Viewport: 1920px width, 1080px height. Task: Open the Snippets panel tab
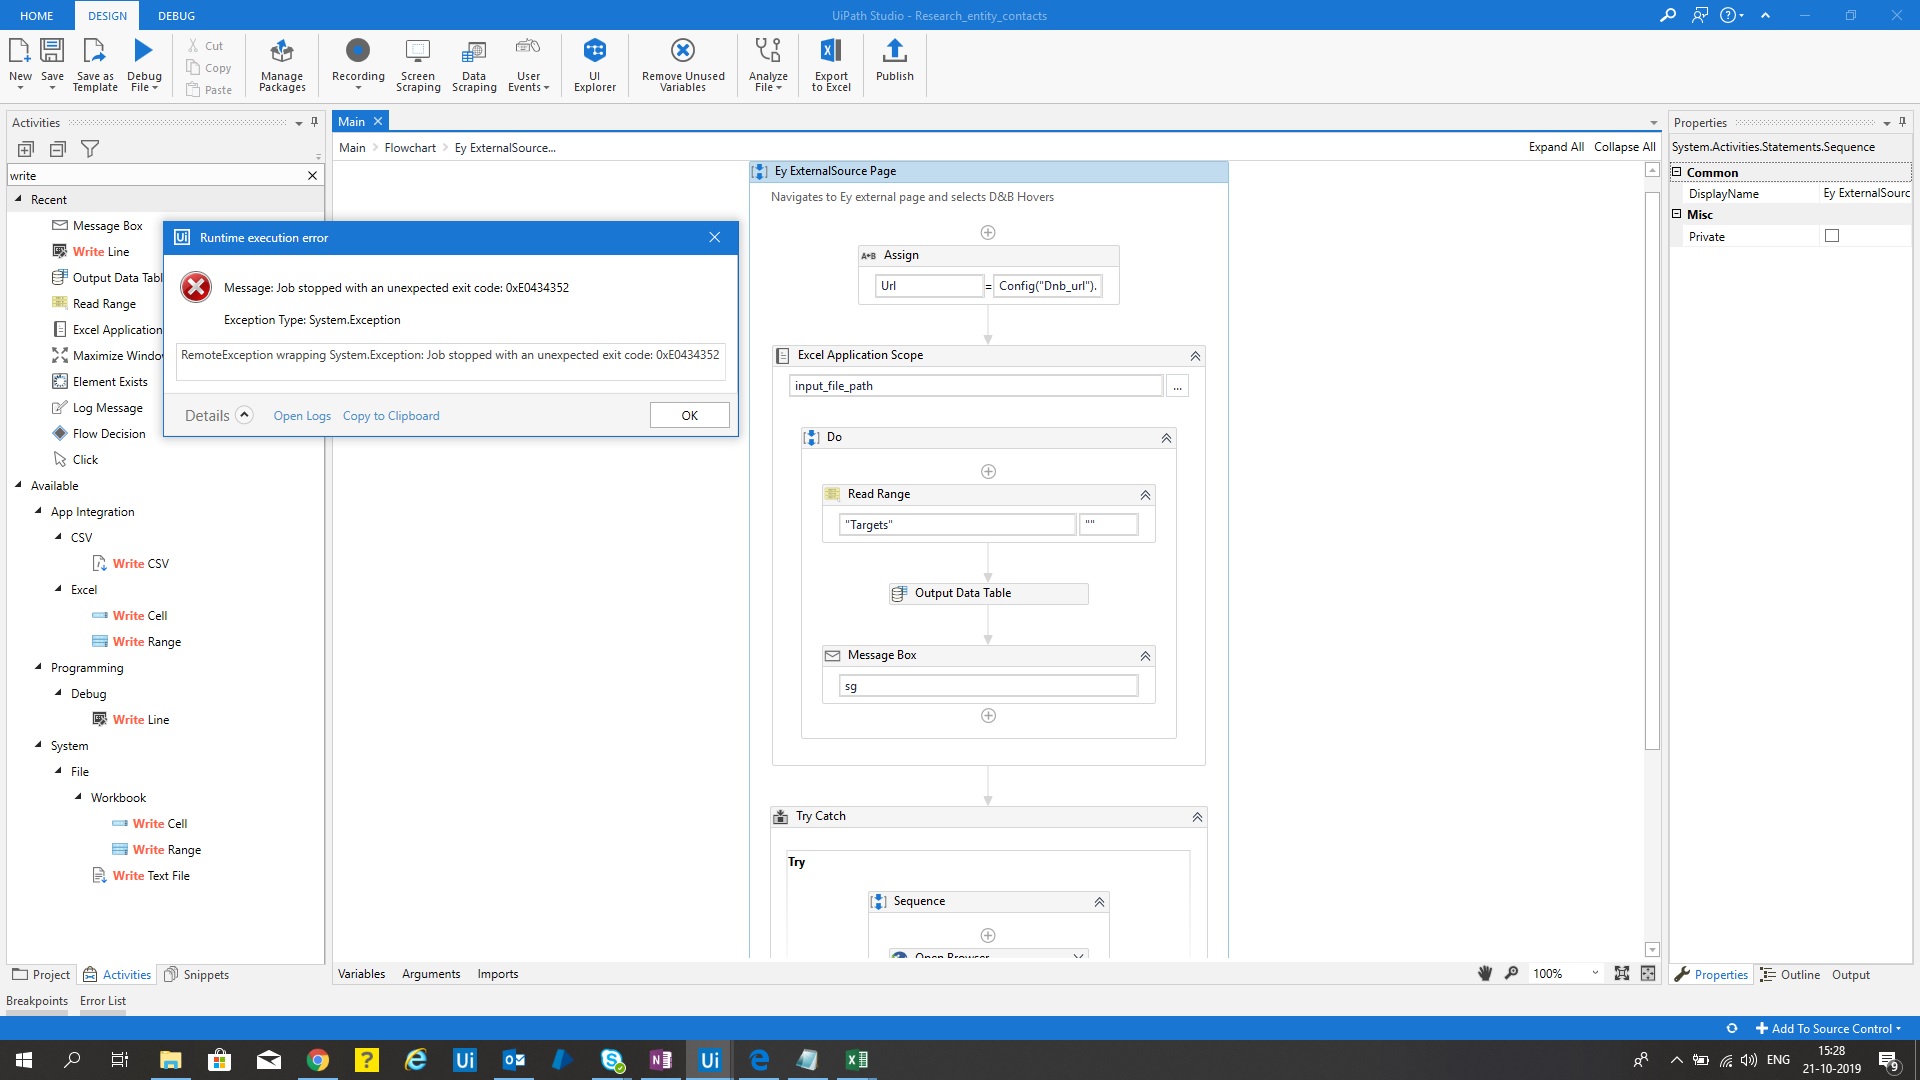(197, 974)
